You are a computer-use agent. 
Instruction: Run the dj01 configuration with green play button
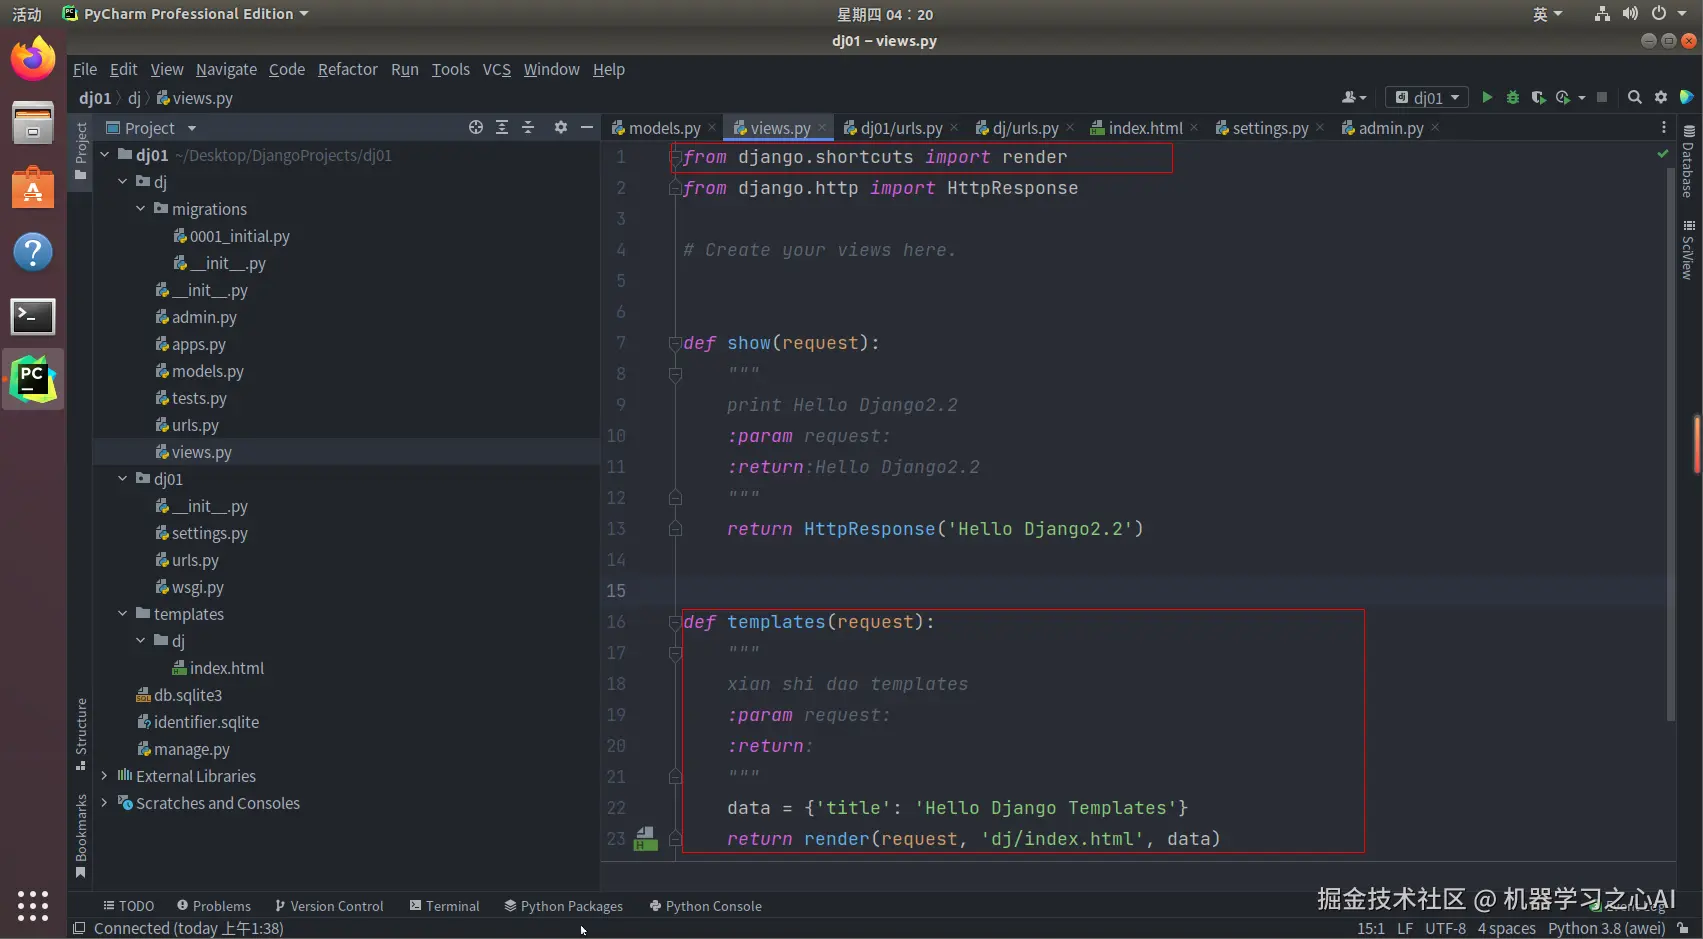click(x=1487, y=97)
